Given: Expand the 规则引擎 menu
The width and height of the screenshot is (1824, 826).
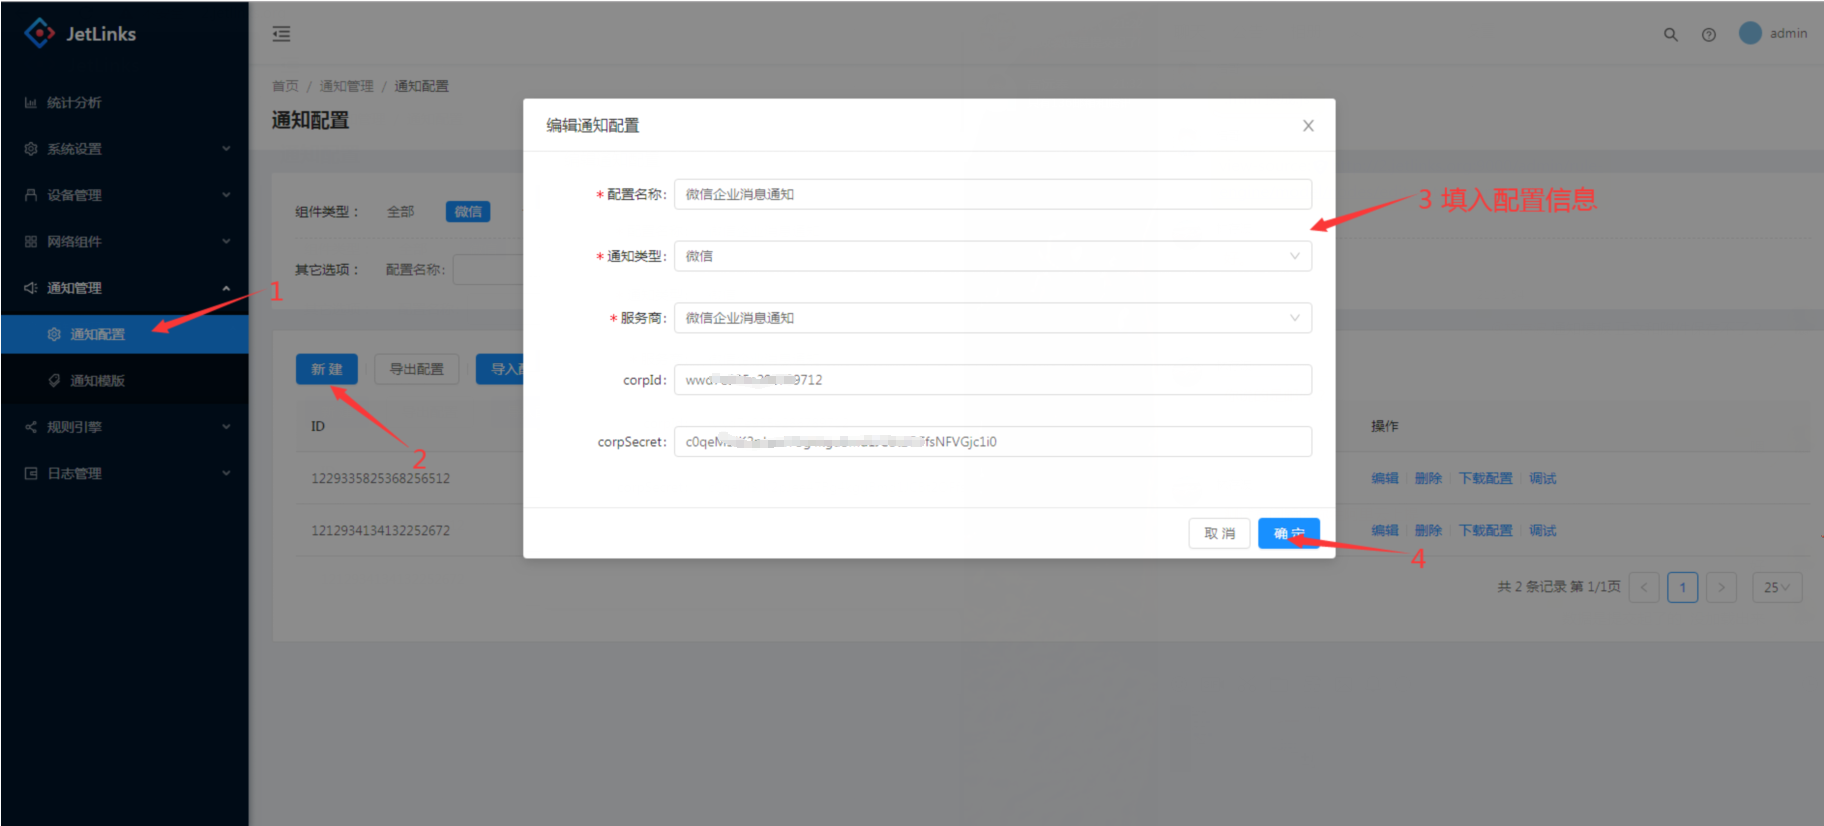Looking at the screenshot, I should coord(124,427).
